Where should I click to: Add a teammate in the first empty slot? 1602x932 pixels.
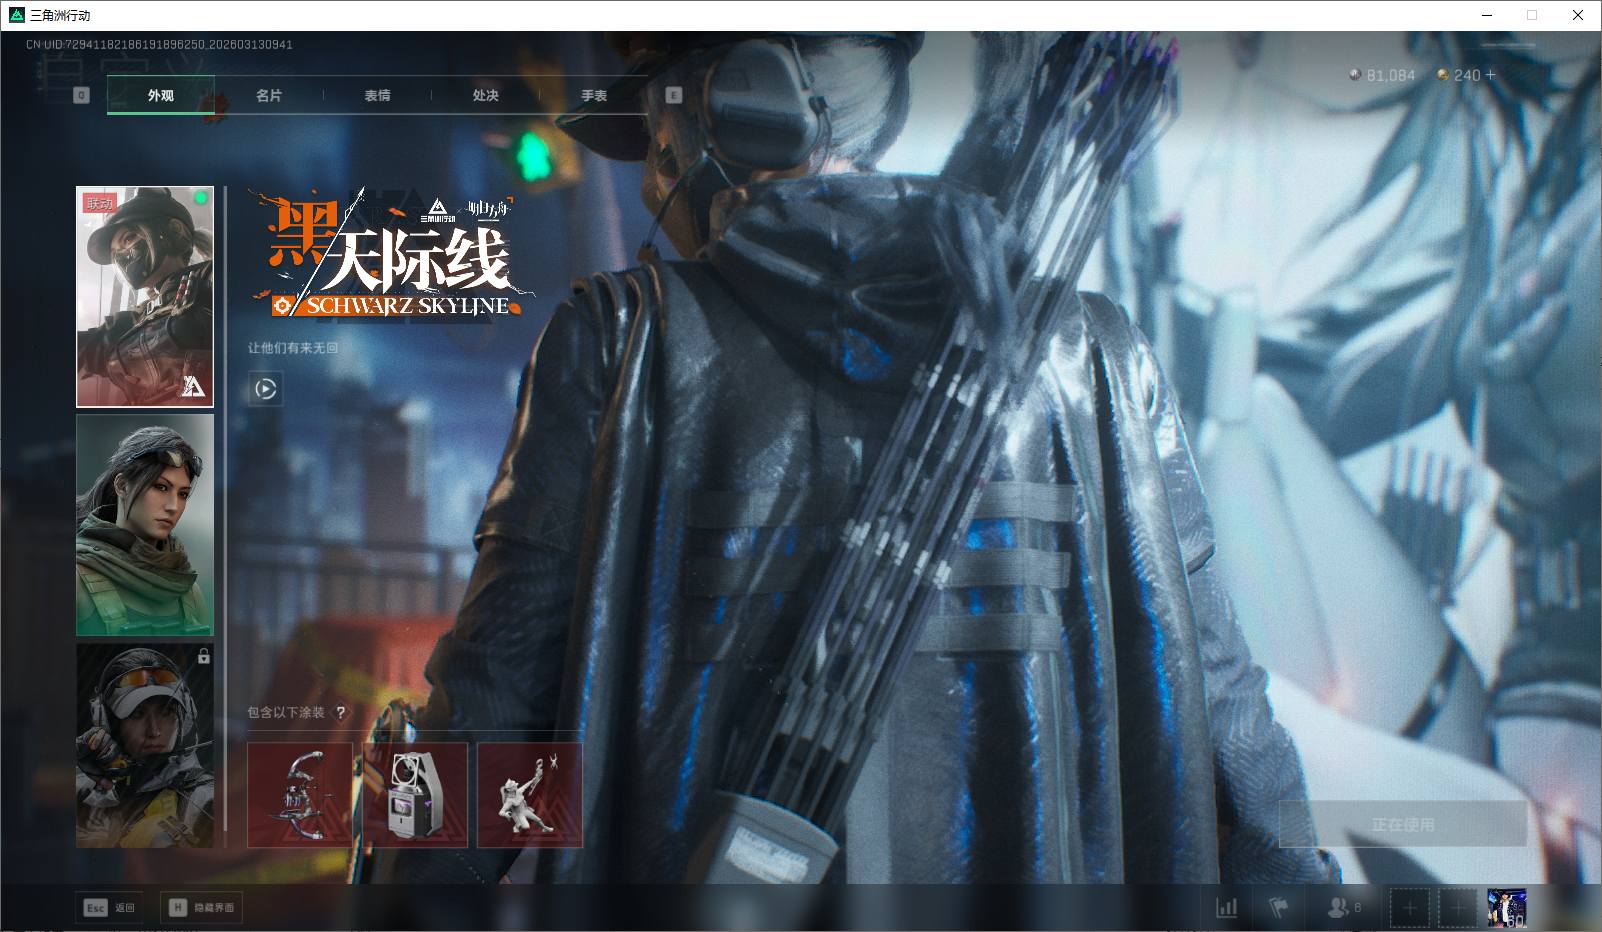1409,908
